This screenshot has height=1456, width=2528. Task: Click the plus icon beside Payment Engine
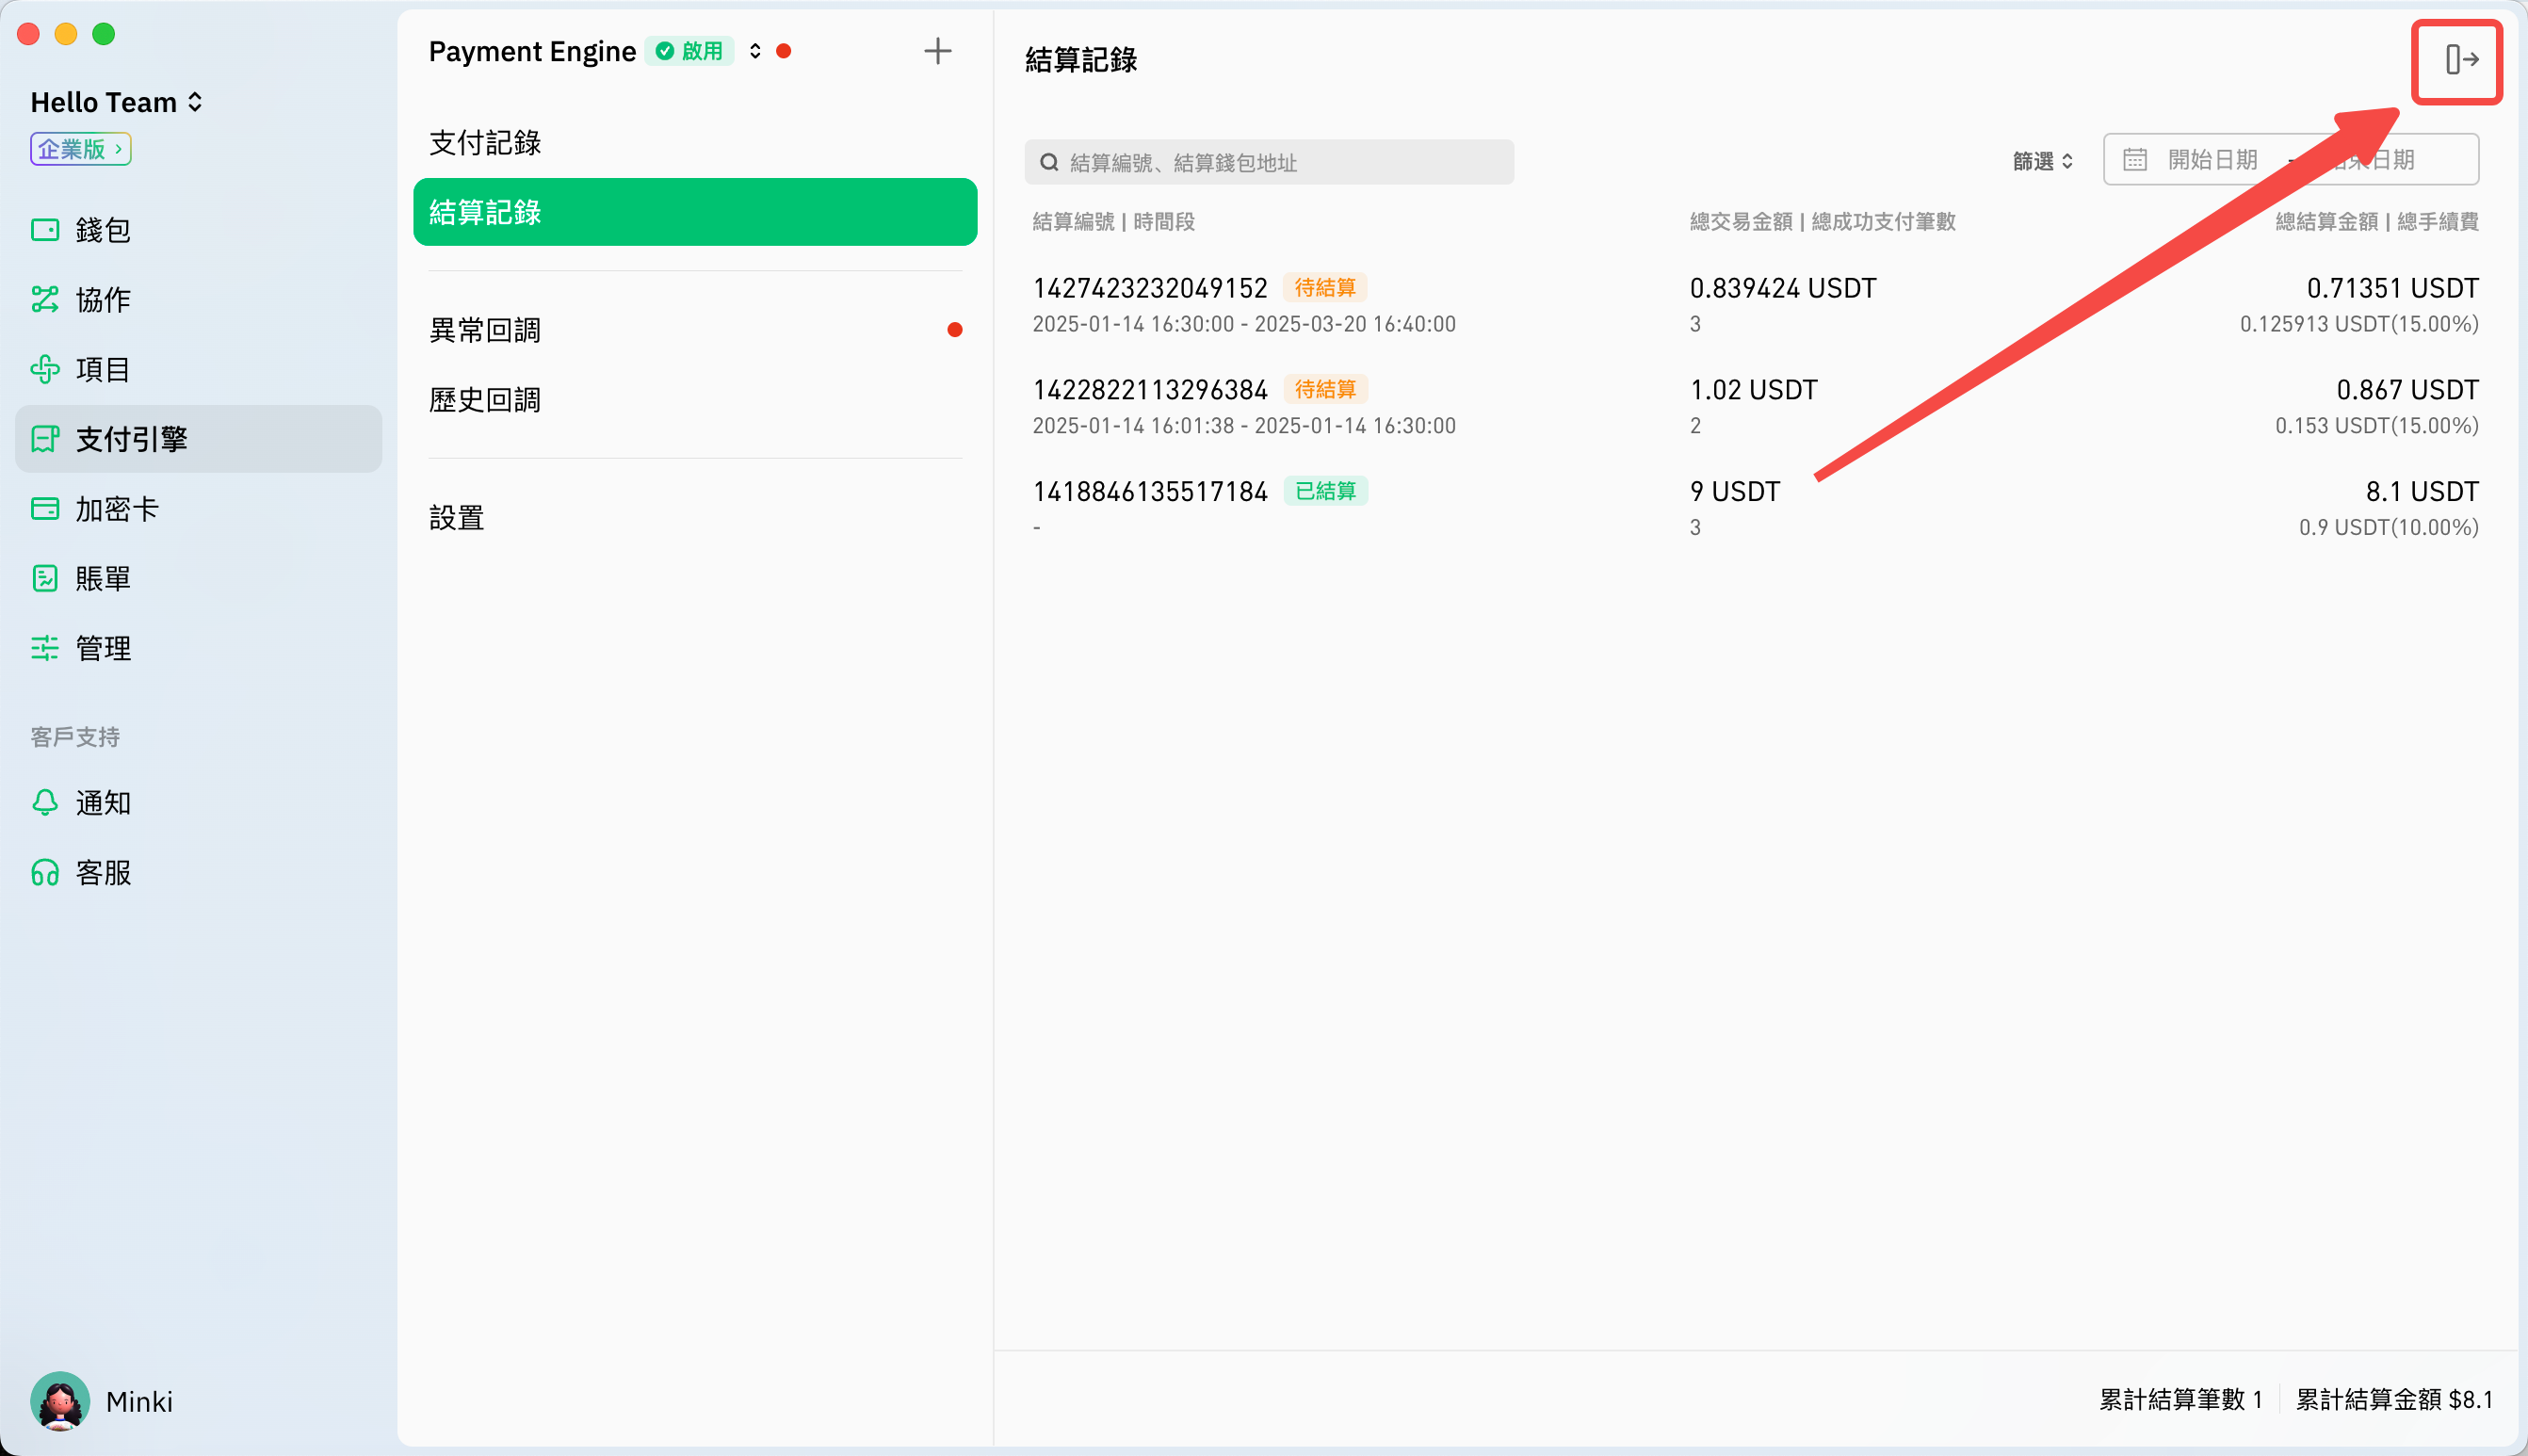click(x=937, y=51)
